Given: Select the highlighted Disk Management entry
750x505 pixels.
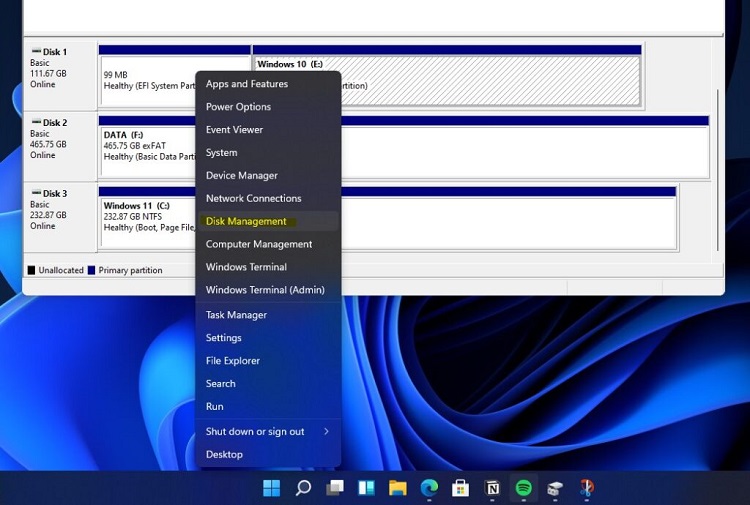Looking at the screenshot, I should point(268,221).
